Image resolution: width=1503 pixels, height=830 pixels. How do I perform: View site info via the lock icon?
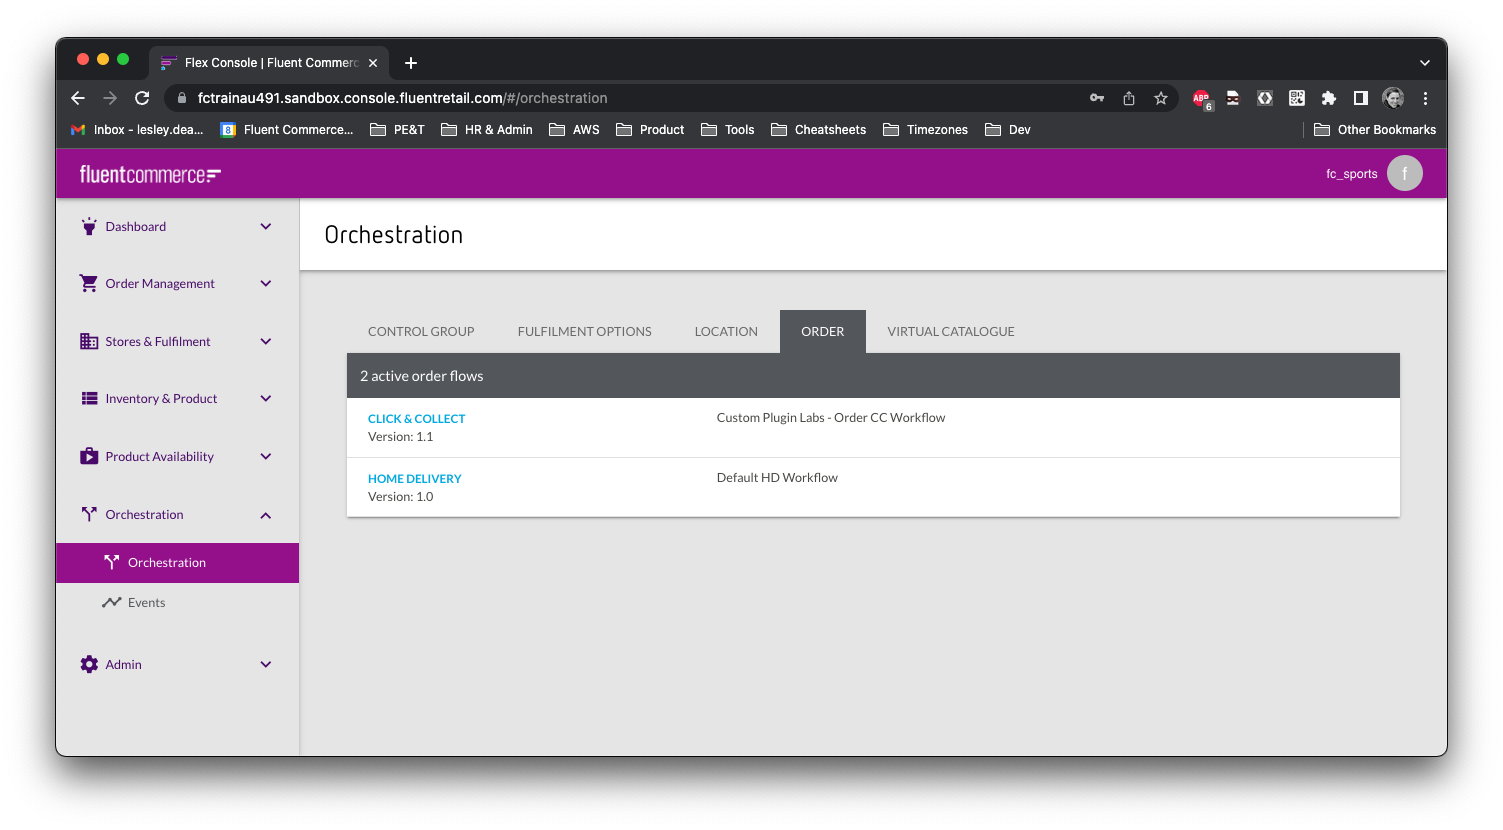click(x=182, y=98)
